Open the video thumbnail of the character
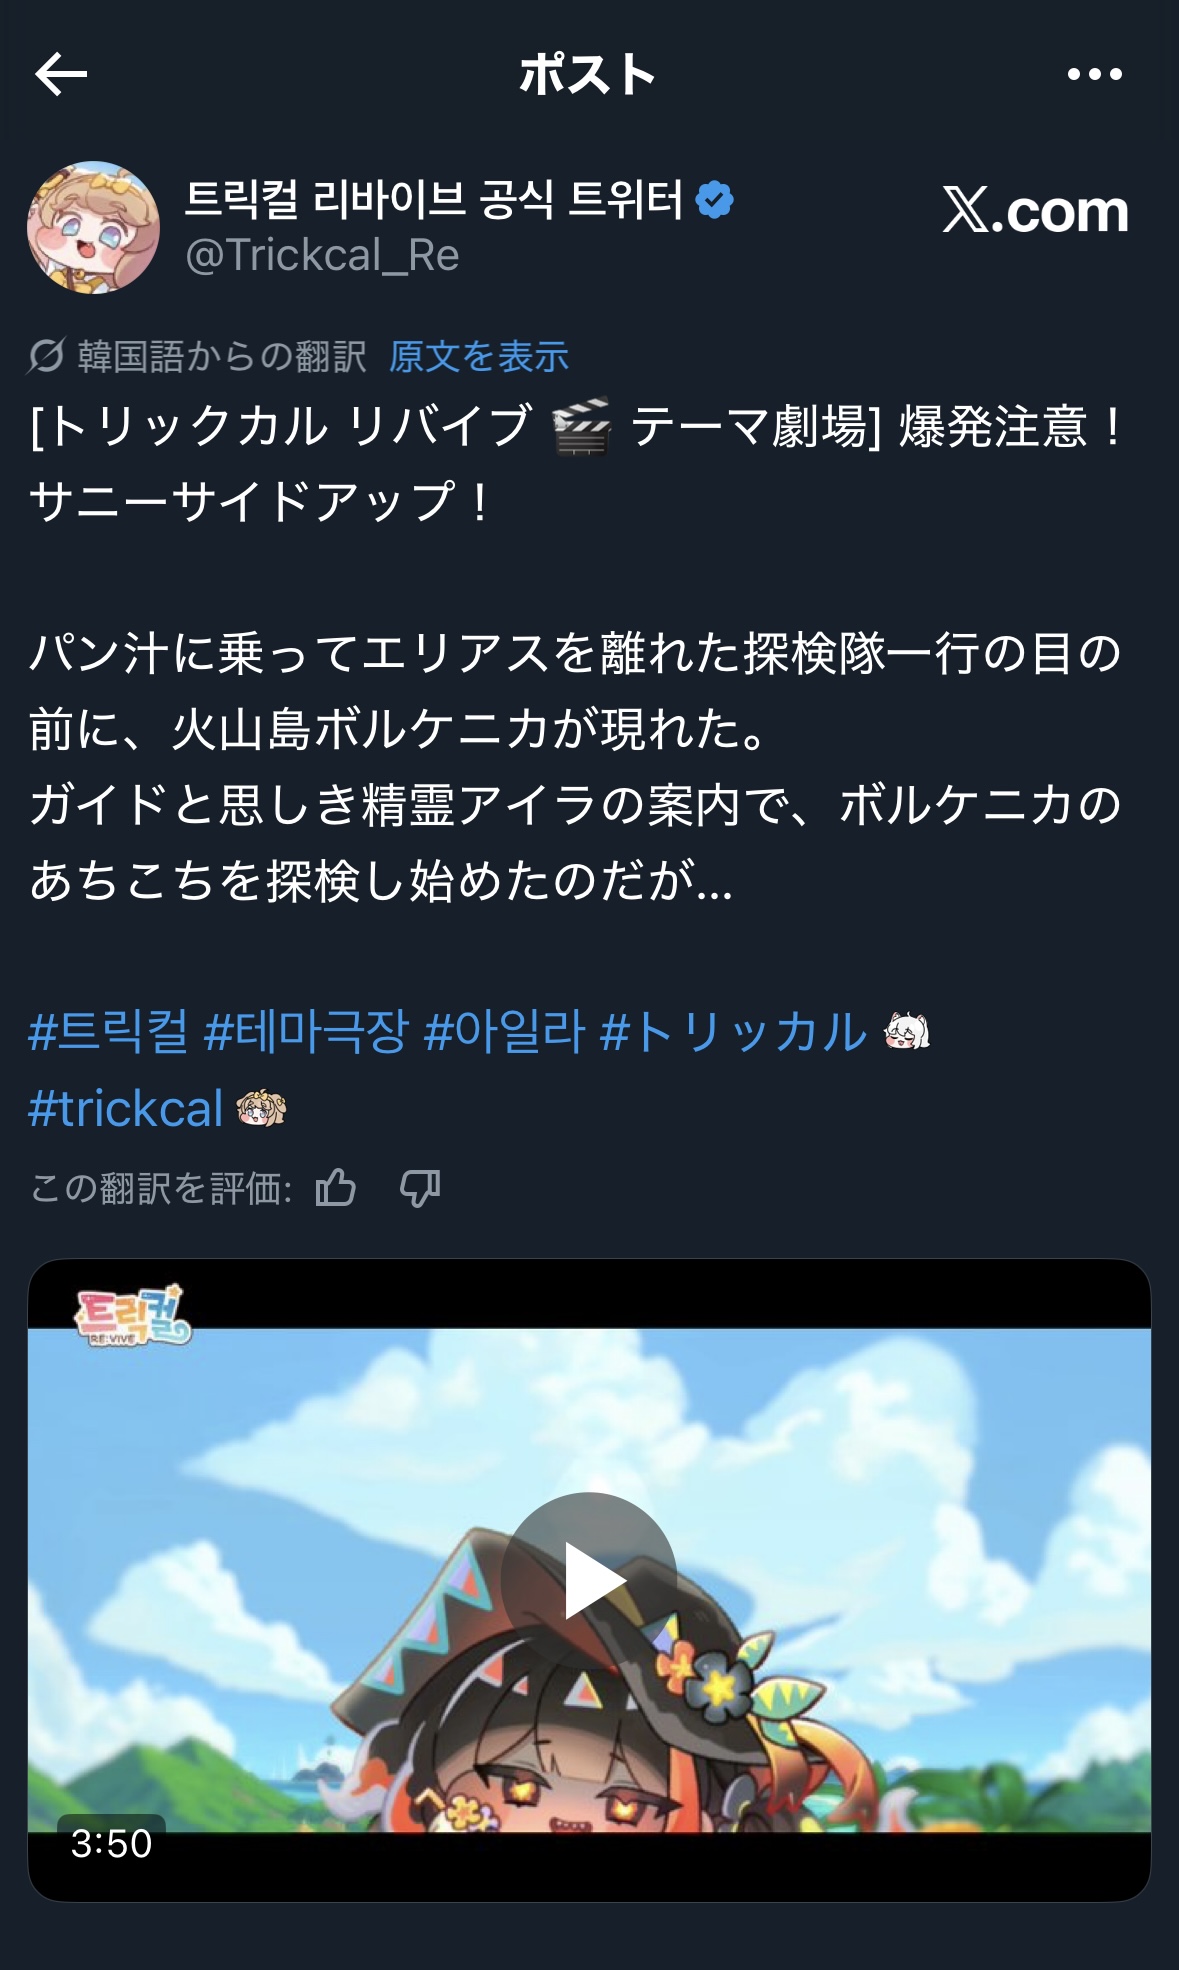This screenshot has height=1970, width=1179. tap(589, 1580)
